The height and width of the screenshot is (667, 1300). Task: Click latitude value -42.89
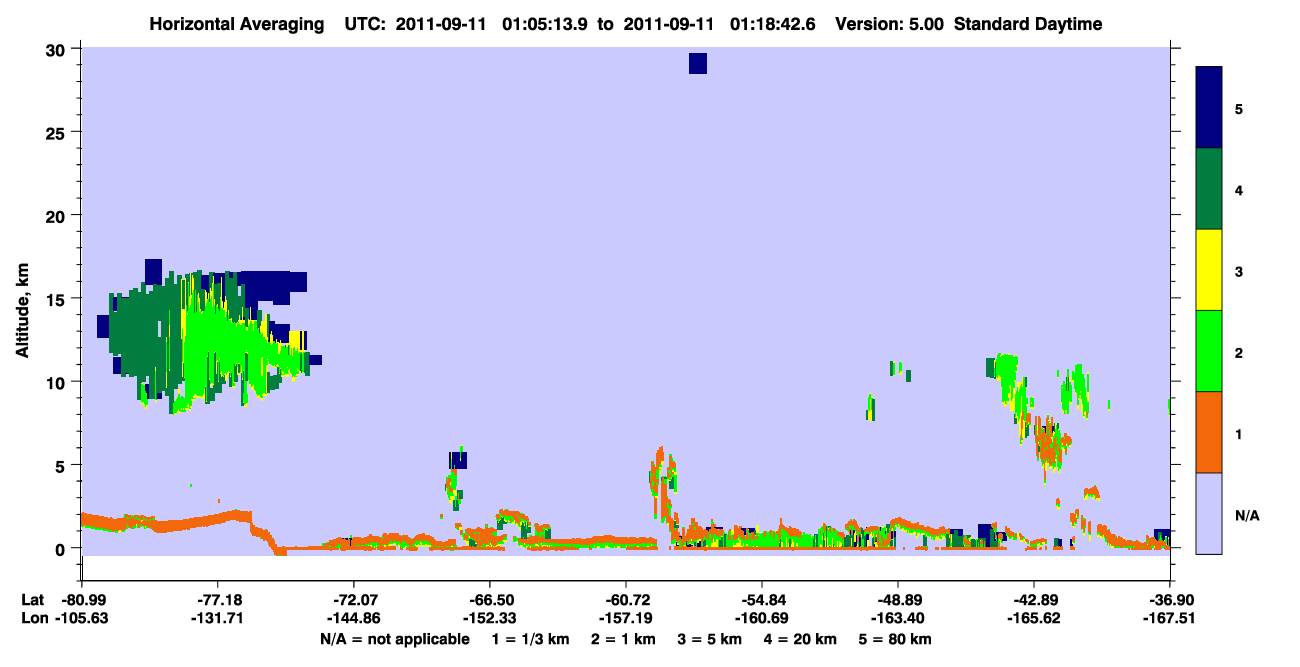coord(1034,600)
